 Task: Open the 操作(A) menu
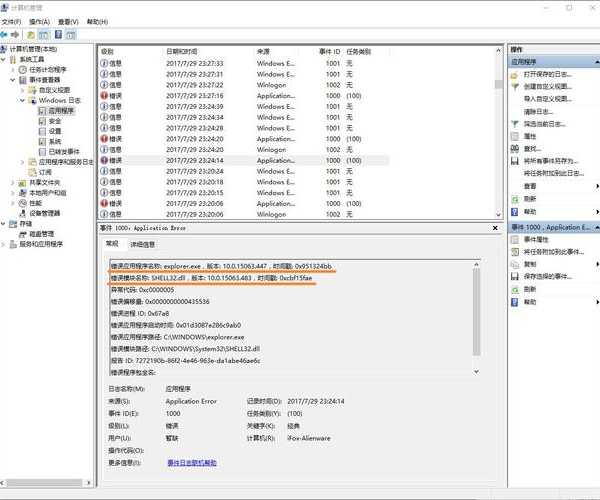point(40,20)
